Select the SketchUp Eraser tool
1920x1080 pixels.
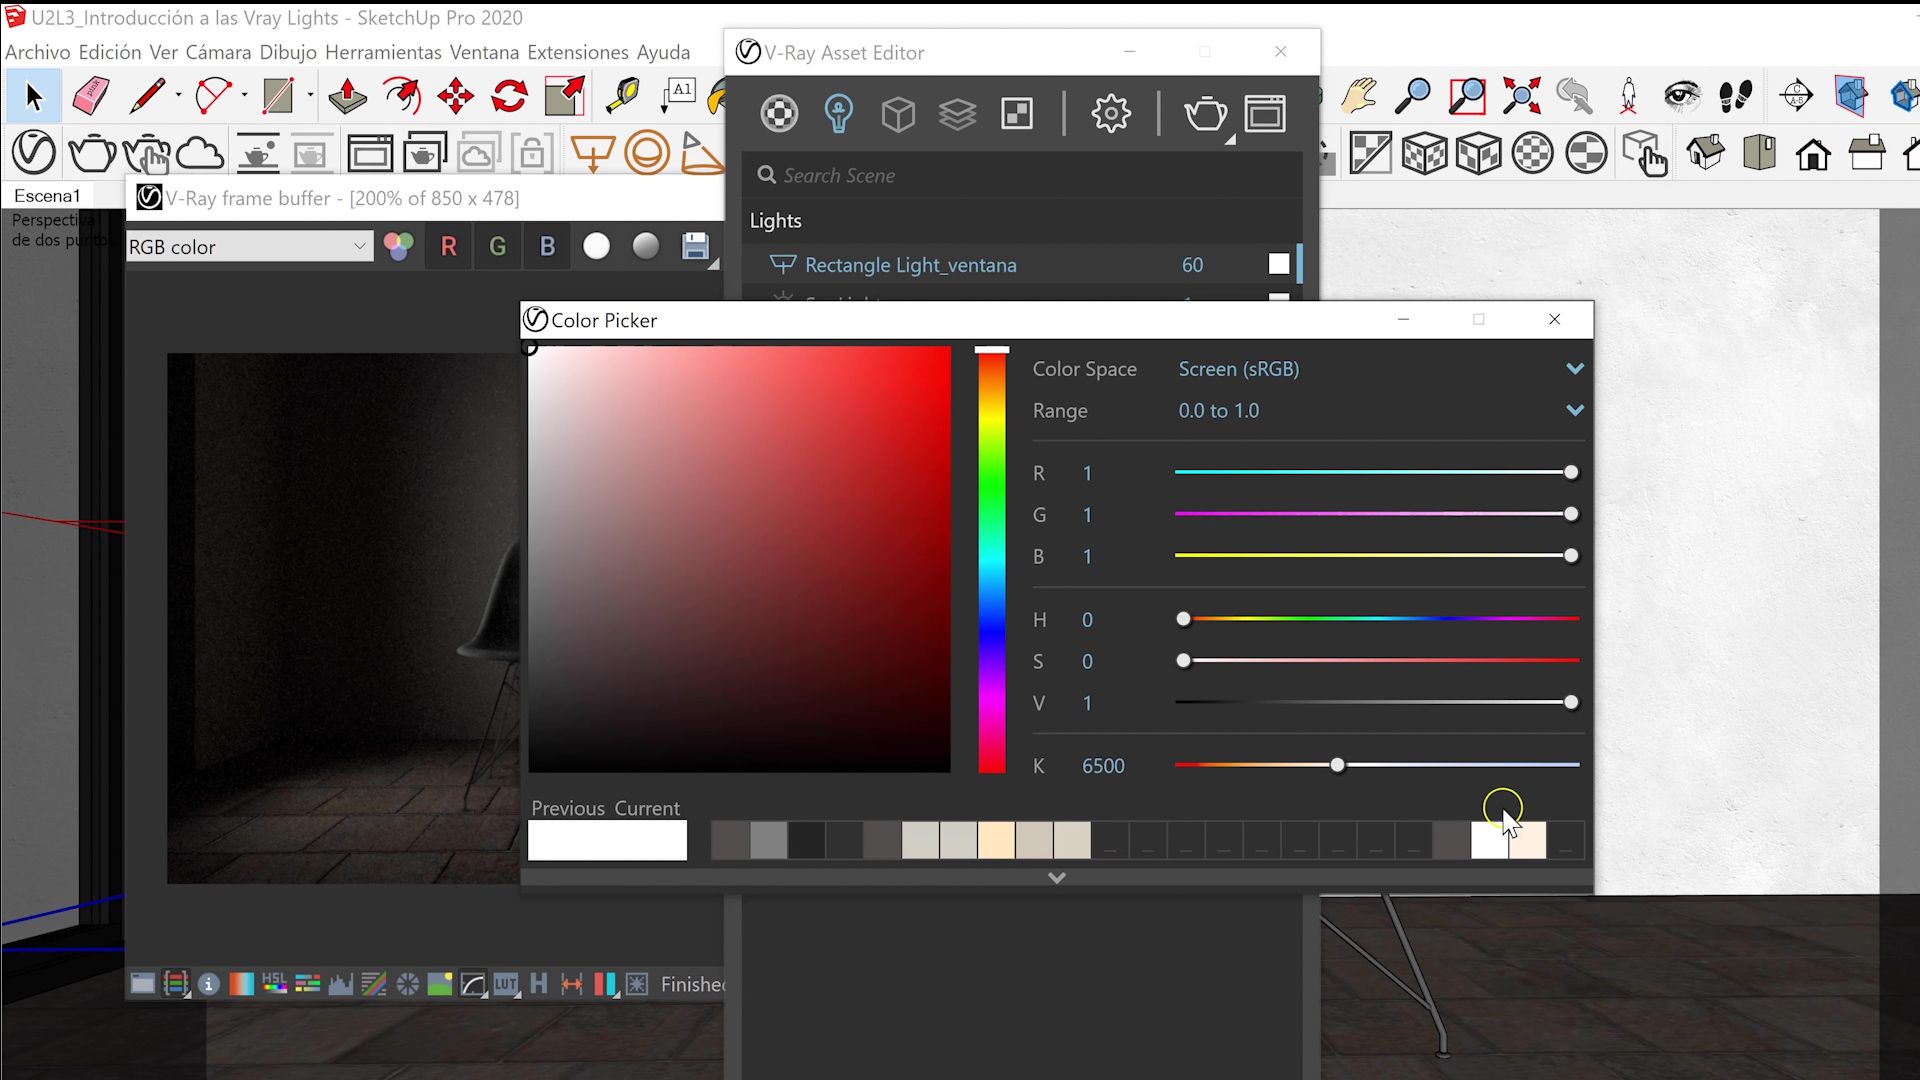tap(91, 97)
